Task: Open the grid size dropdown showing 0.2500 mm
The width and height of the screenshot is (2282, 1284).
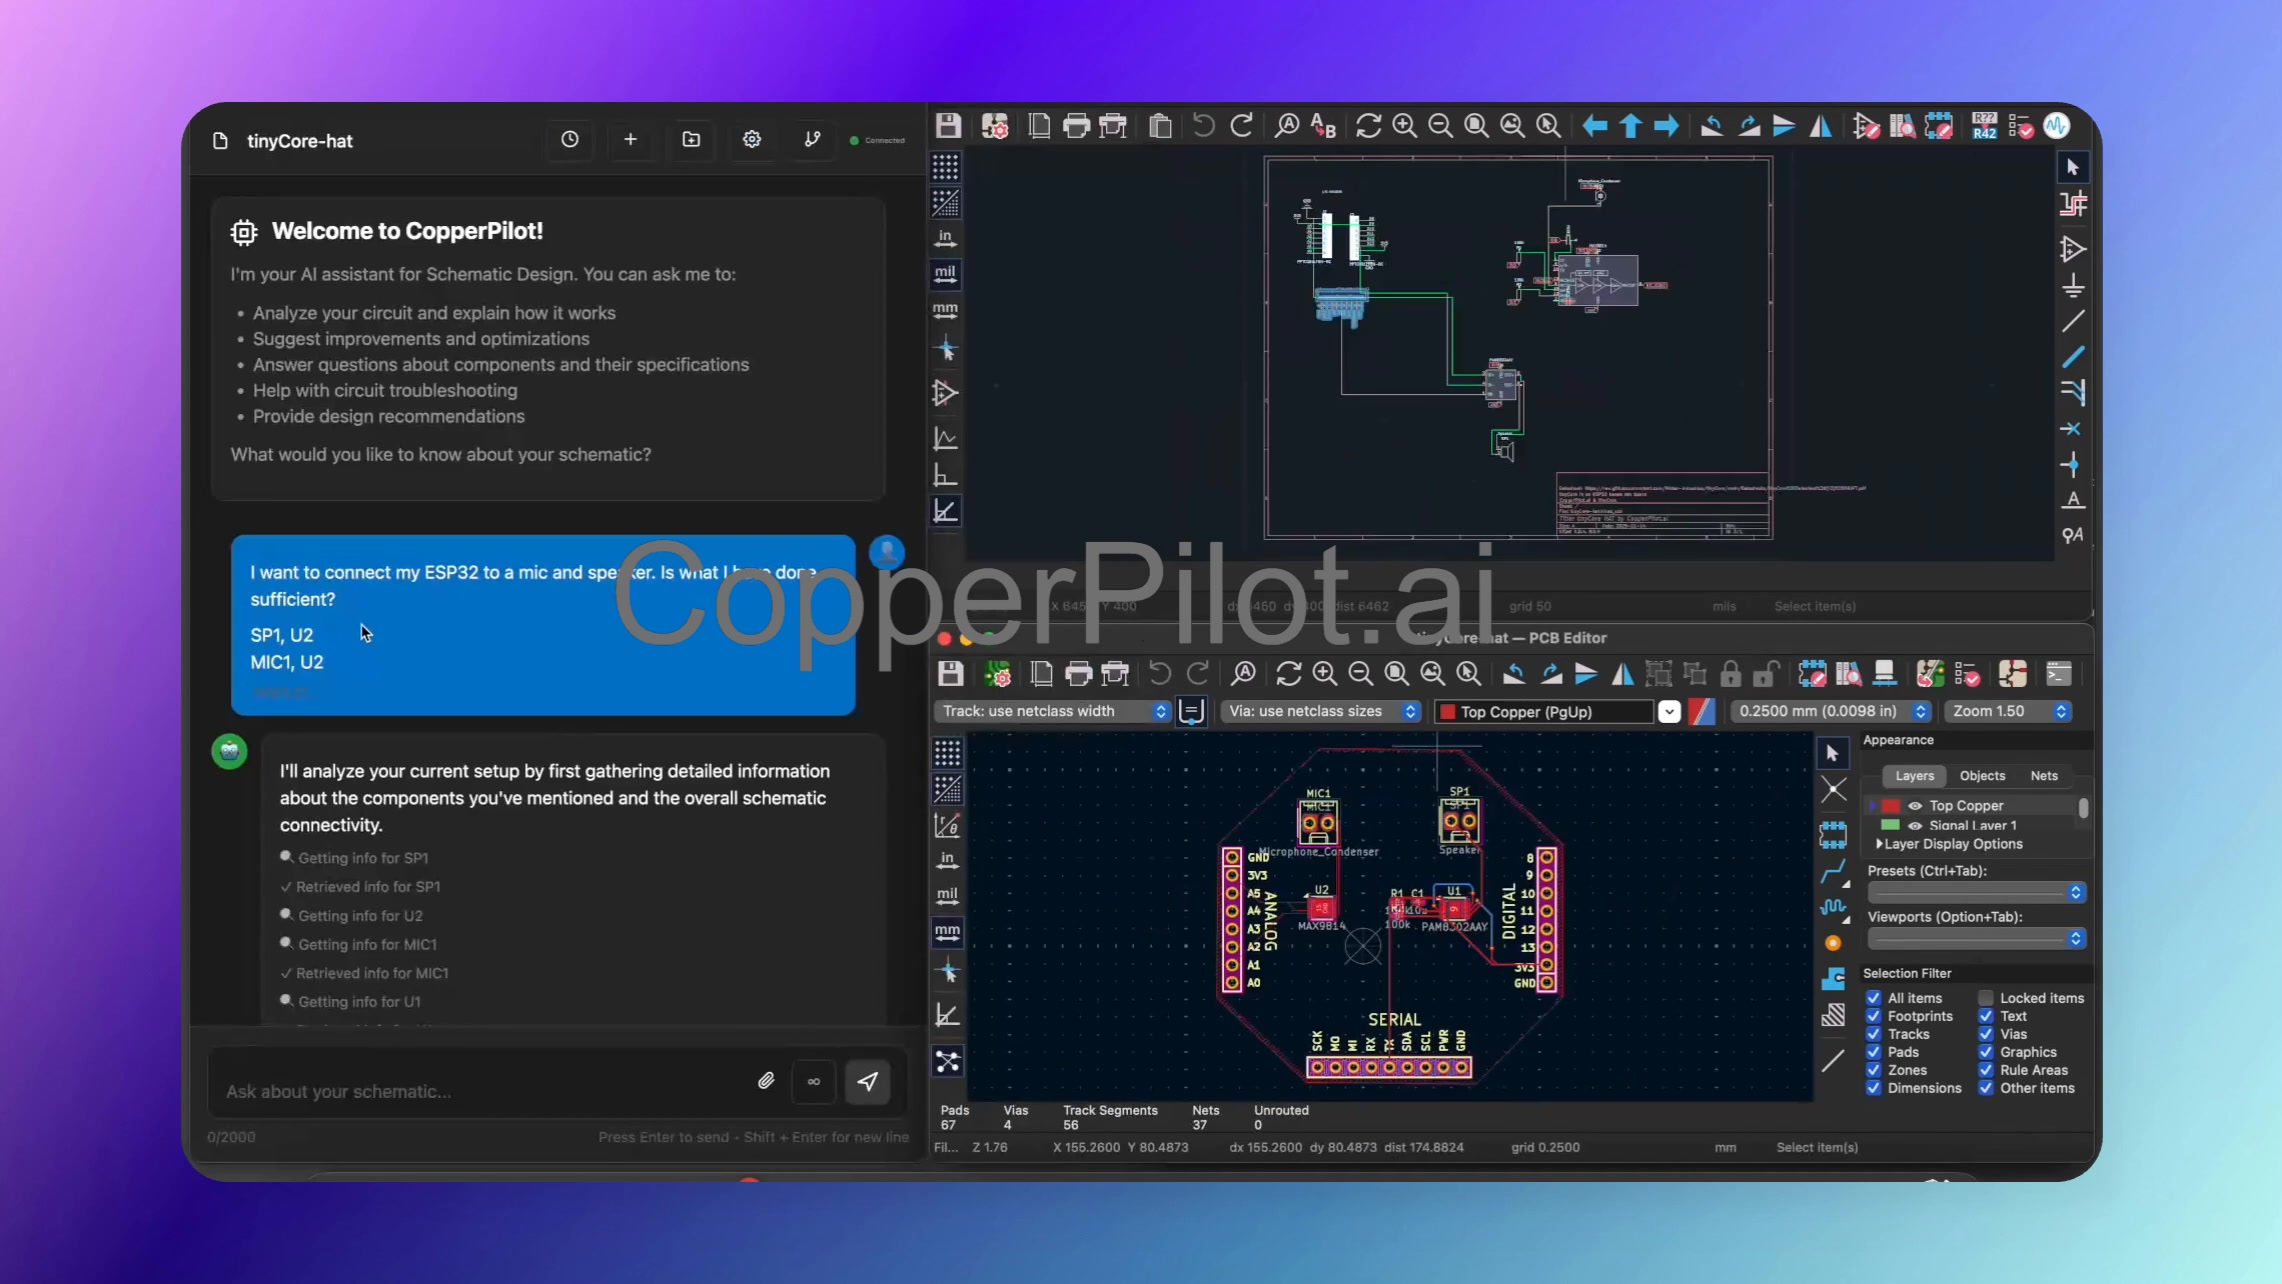Action: [x=1831, y=711]
